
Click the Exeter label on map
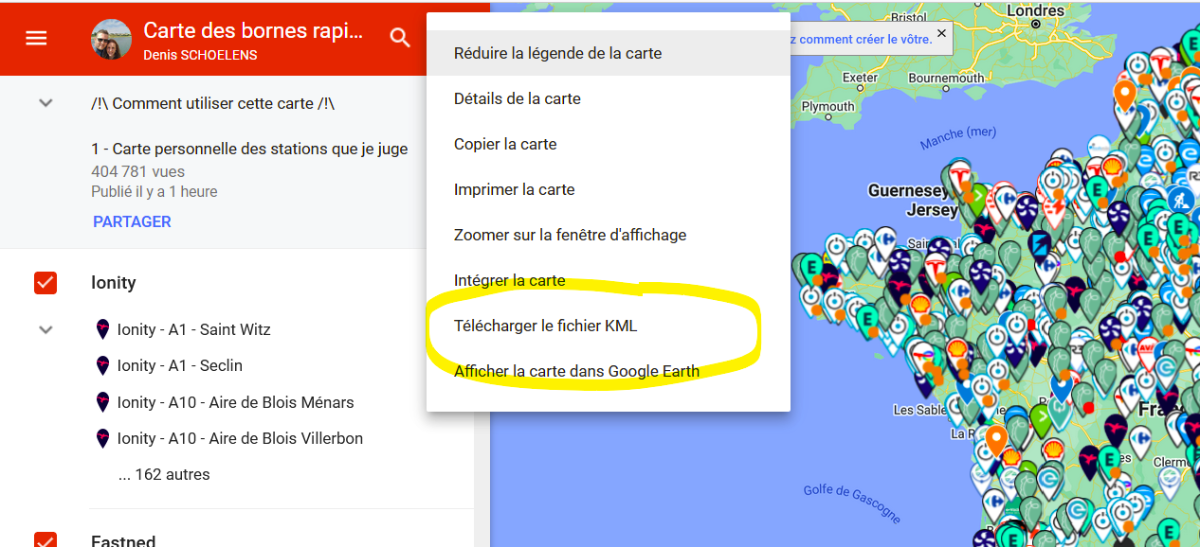[x=860, y=77]
